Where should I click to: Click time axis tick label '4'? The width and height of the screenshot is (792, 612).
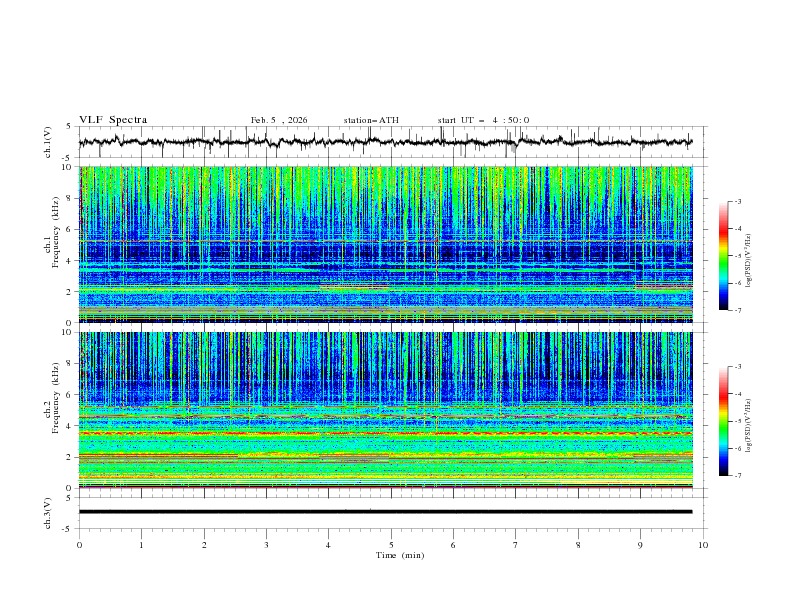329,545
